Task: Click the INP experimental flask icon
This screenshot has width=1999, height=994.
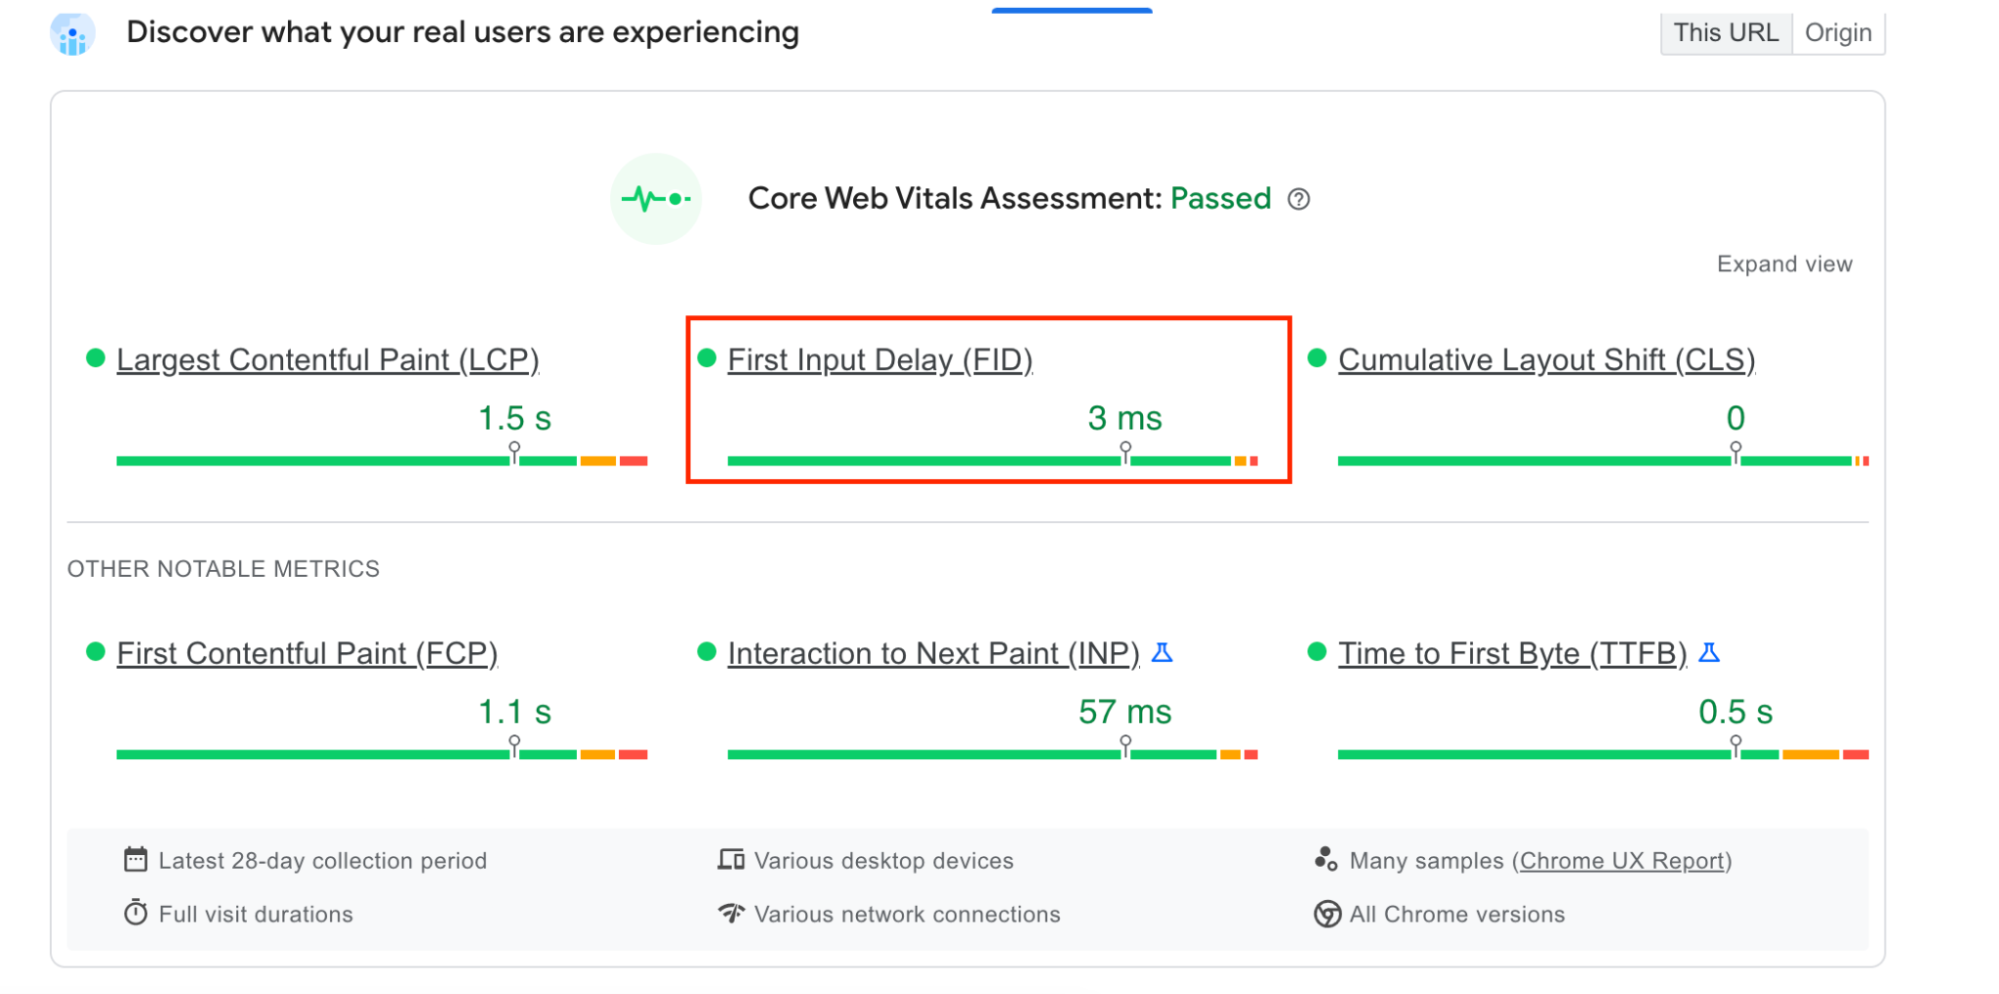Action: [1162, 653]
